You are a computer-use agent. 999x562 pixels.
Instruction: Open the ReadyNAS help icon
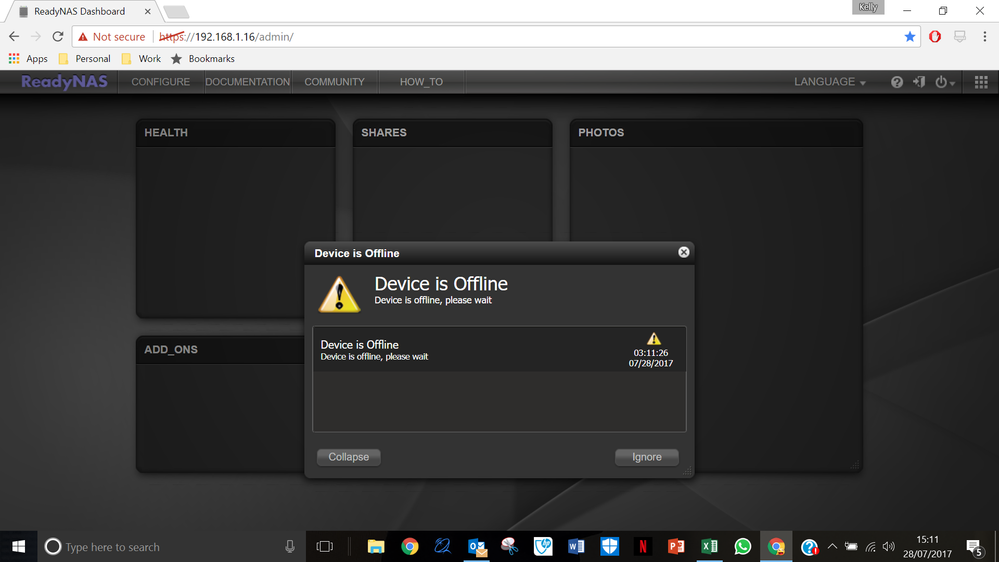tap(896, 82)
